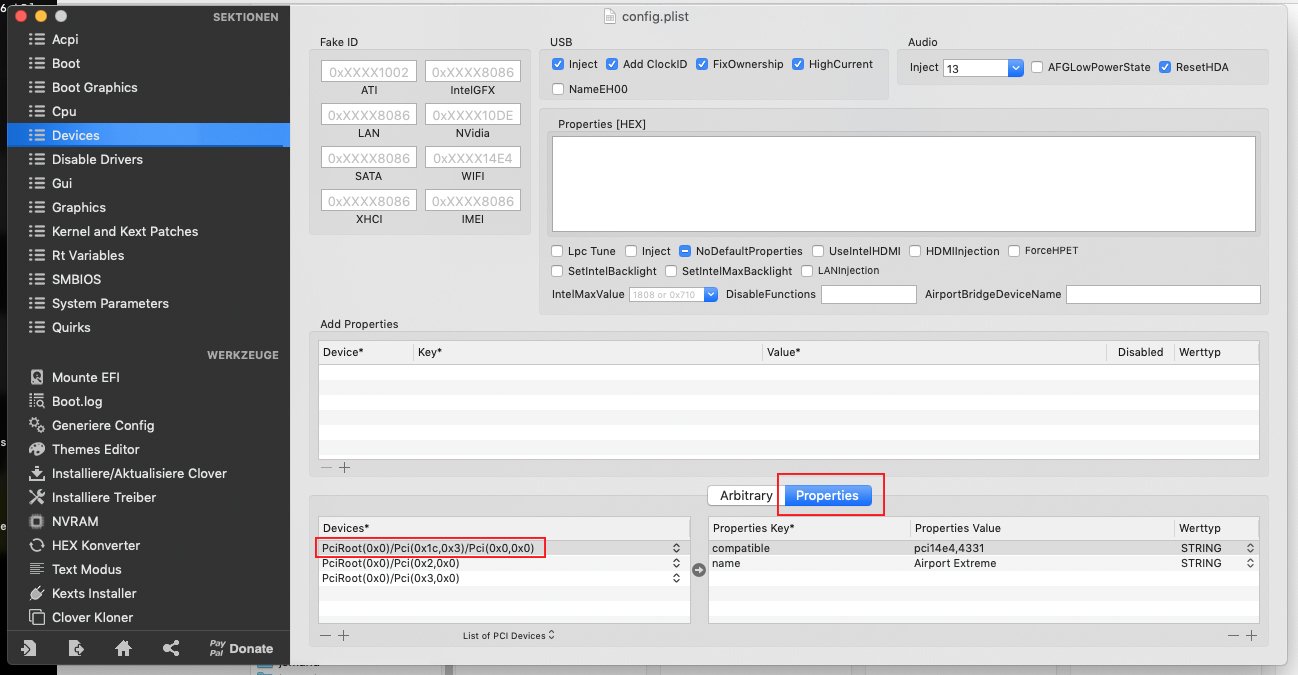The height and width of the screenshot is (675, 1298).
Task: Toggle the UseIntelHDMI checkbox
Action: (819, 251)
